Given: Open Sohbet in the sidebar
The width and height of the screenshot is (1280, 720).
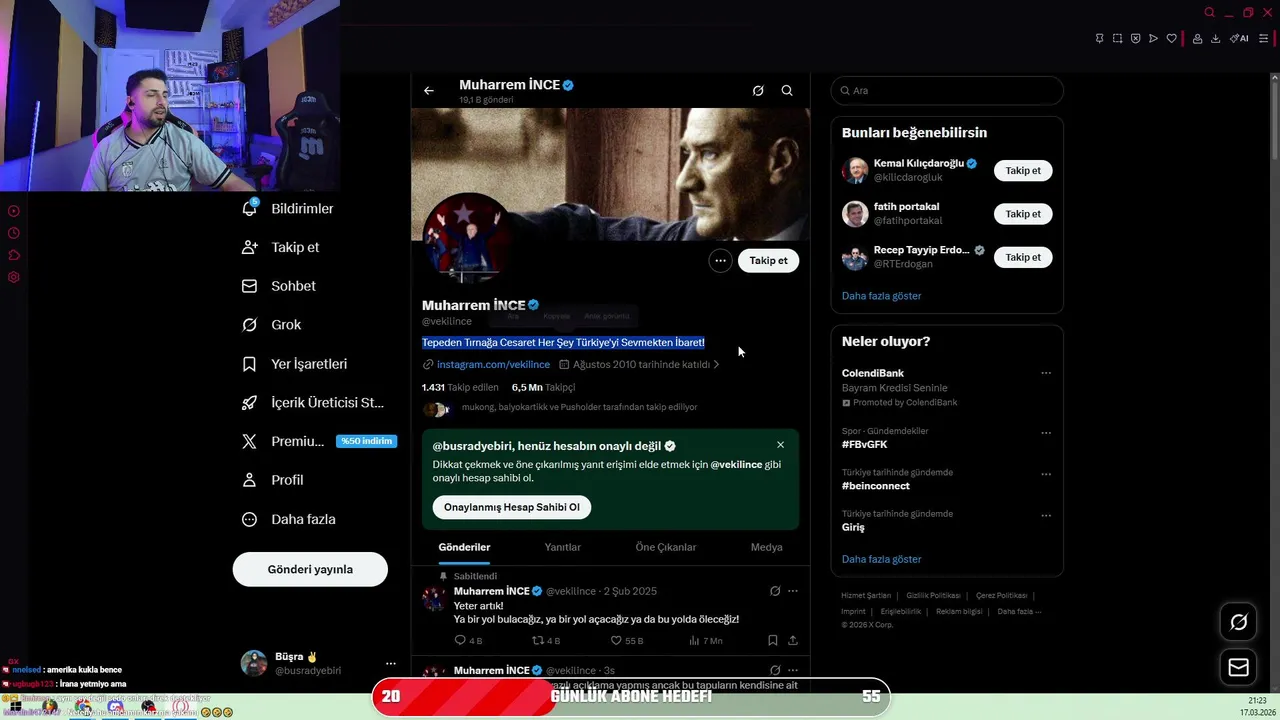Looking at the screenshot, I should click(x=279, y=286).
